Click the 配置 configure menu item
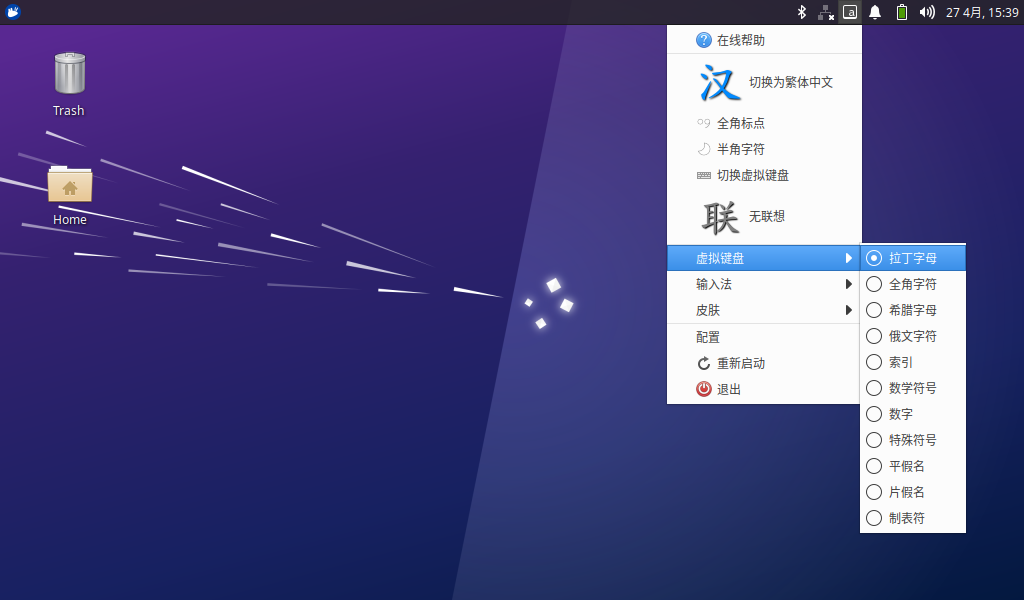Screen dimensions: 1024x600 coord(708,337)
